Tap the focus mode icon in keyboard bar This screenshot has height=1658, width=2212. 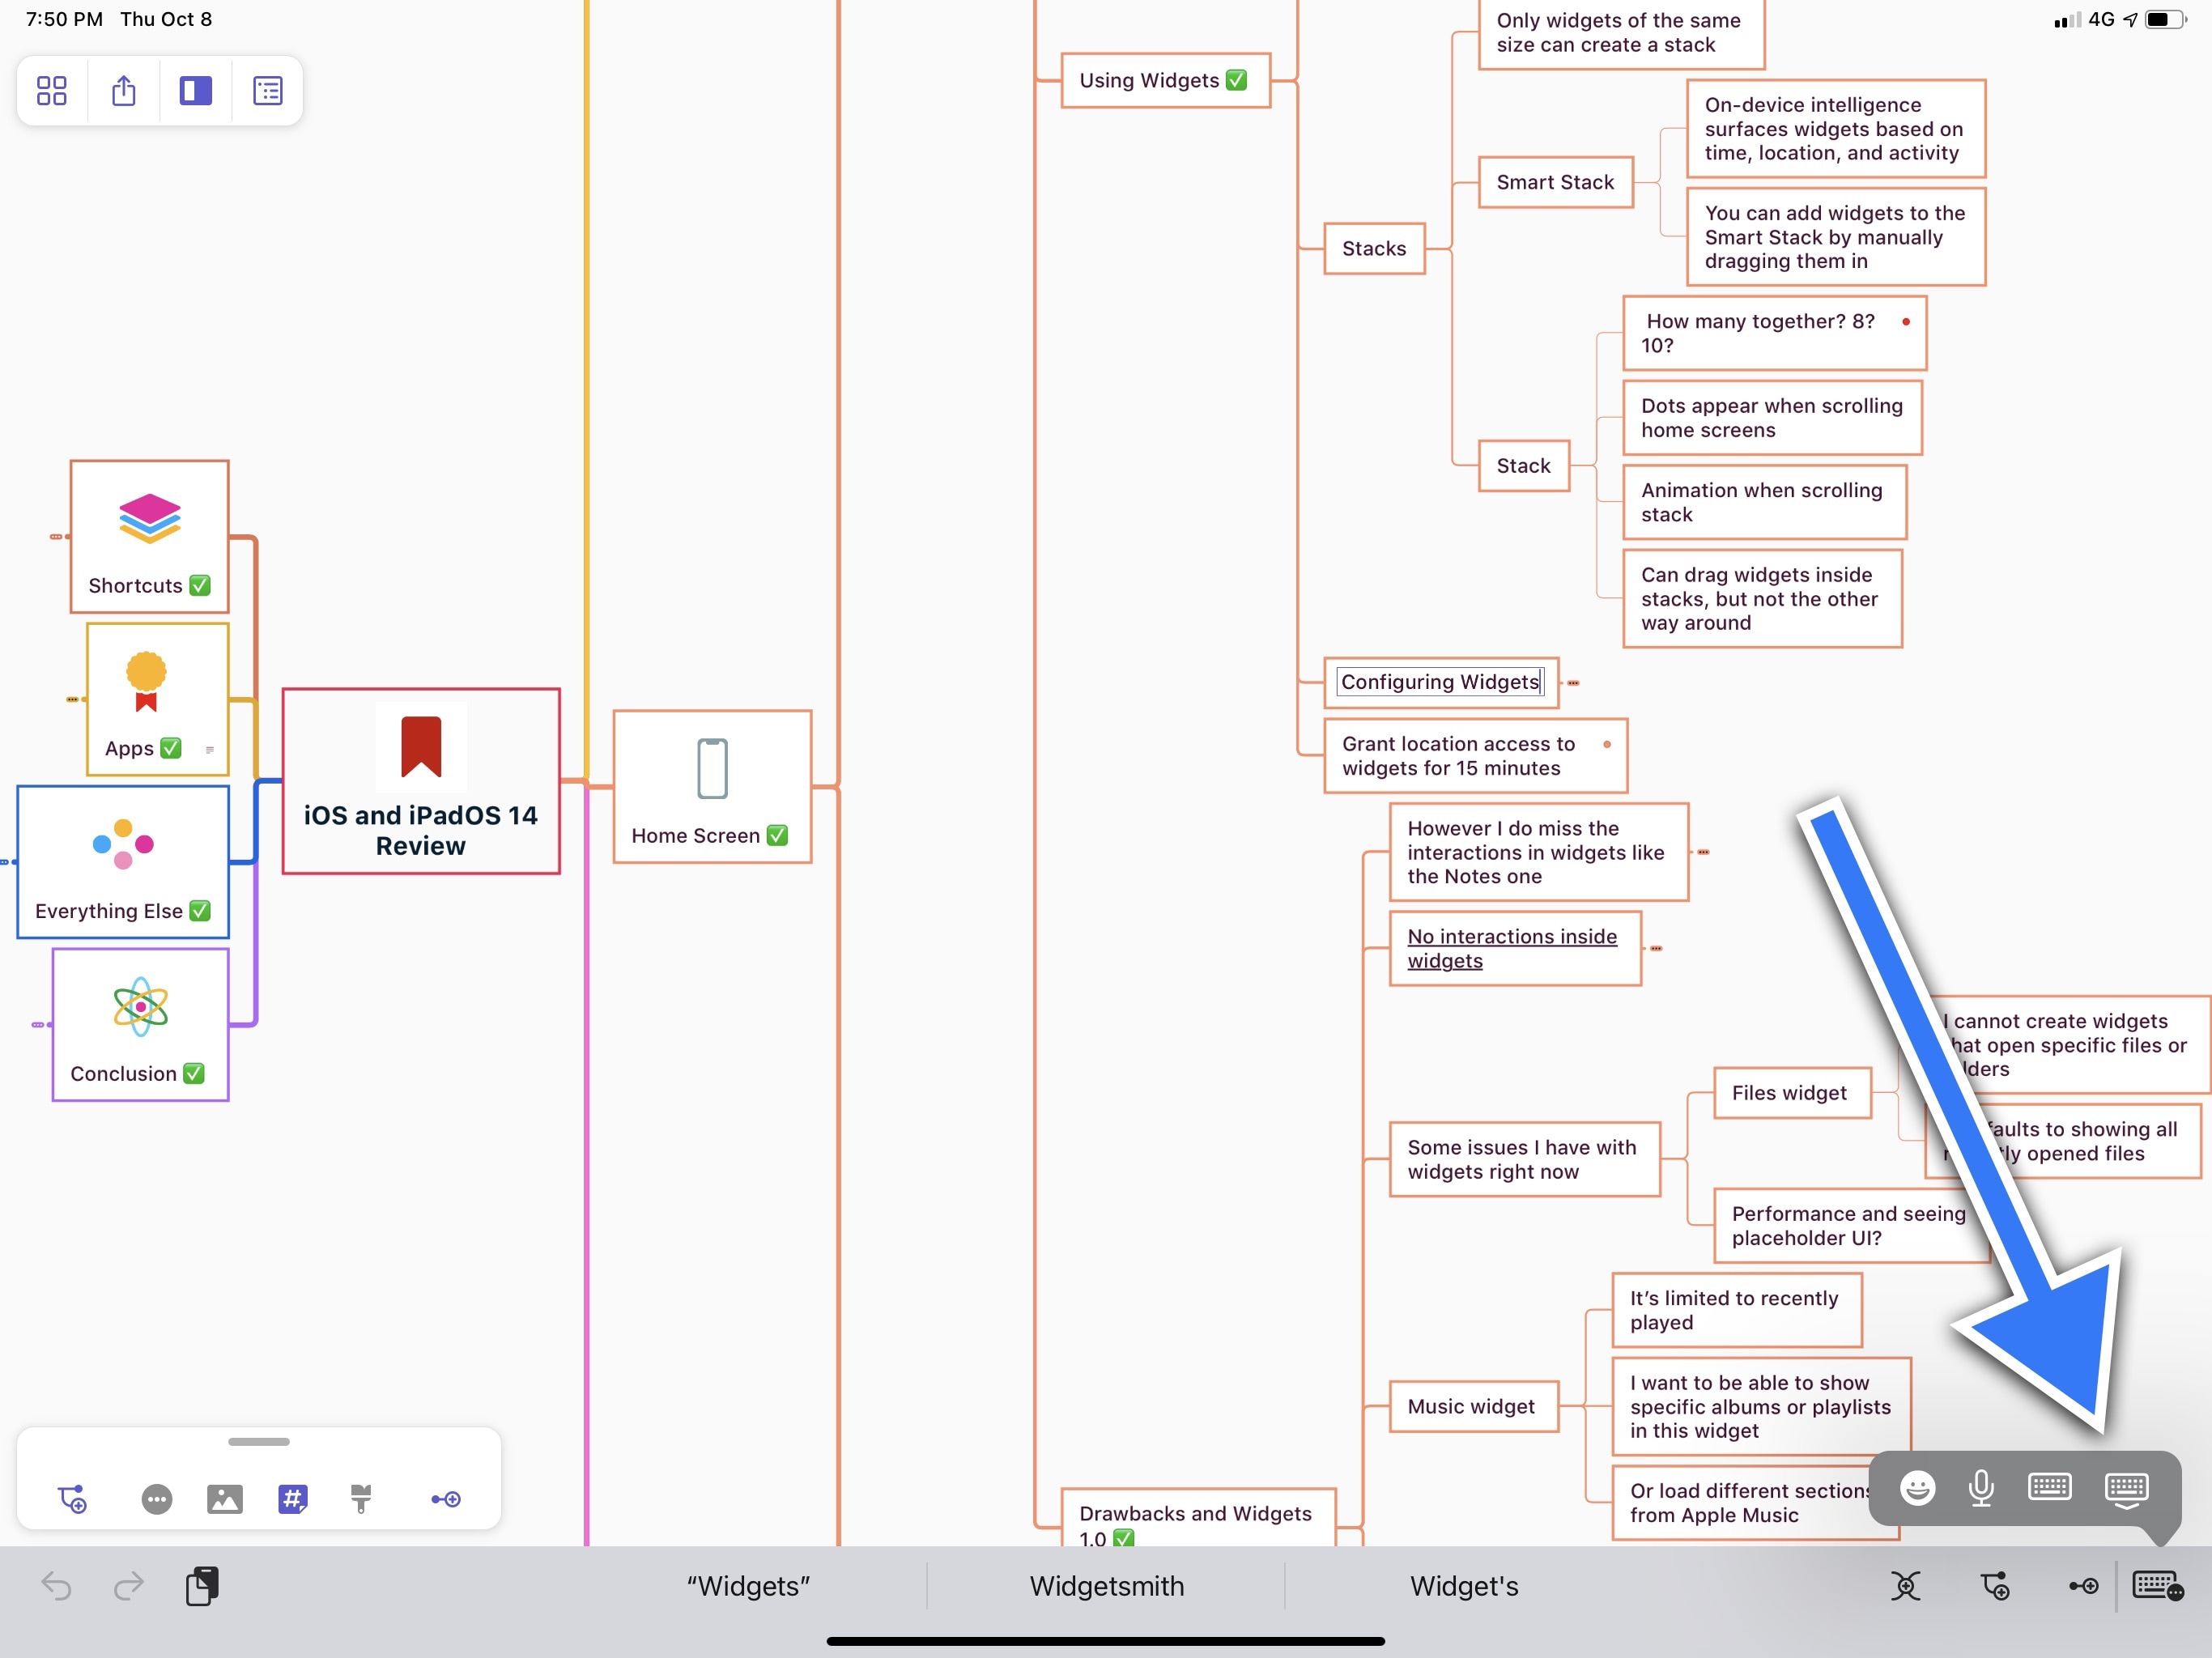pyautogui.click(x=1905, y=1586)
